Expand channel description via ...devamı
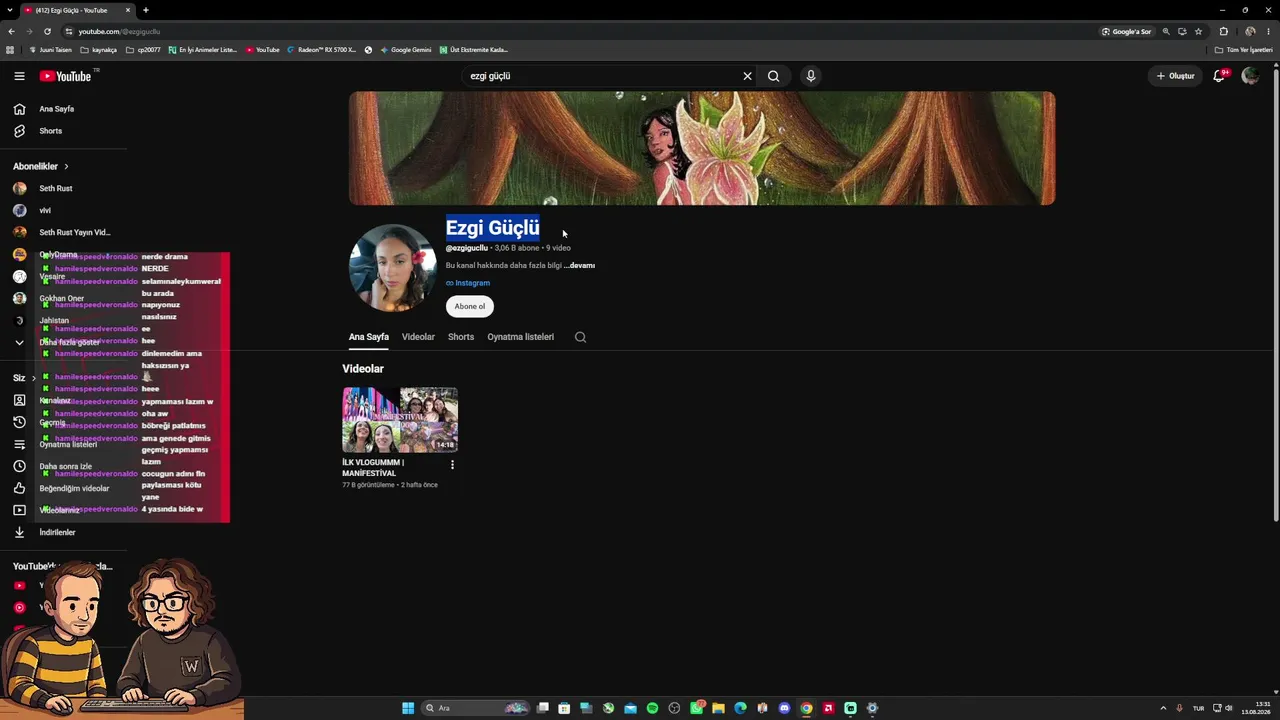1280x720 pixels. (x=579, y=266)
